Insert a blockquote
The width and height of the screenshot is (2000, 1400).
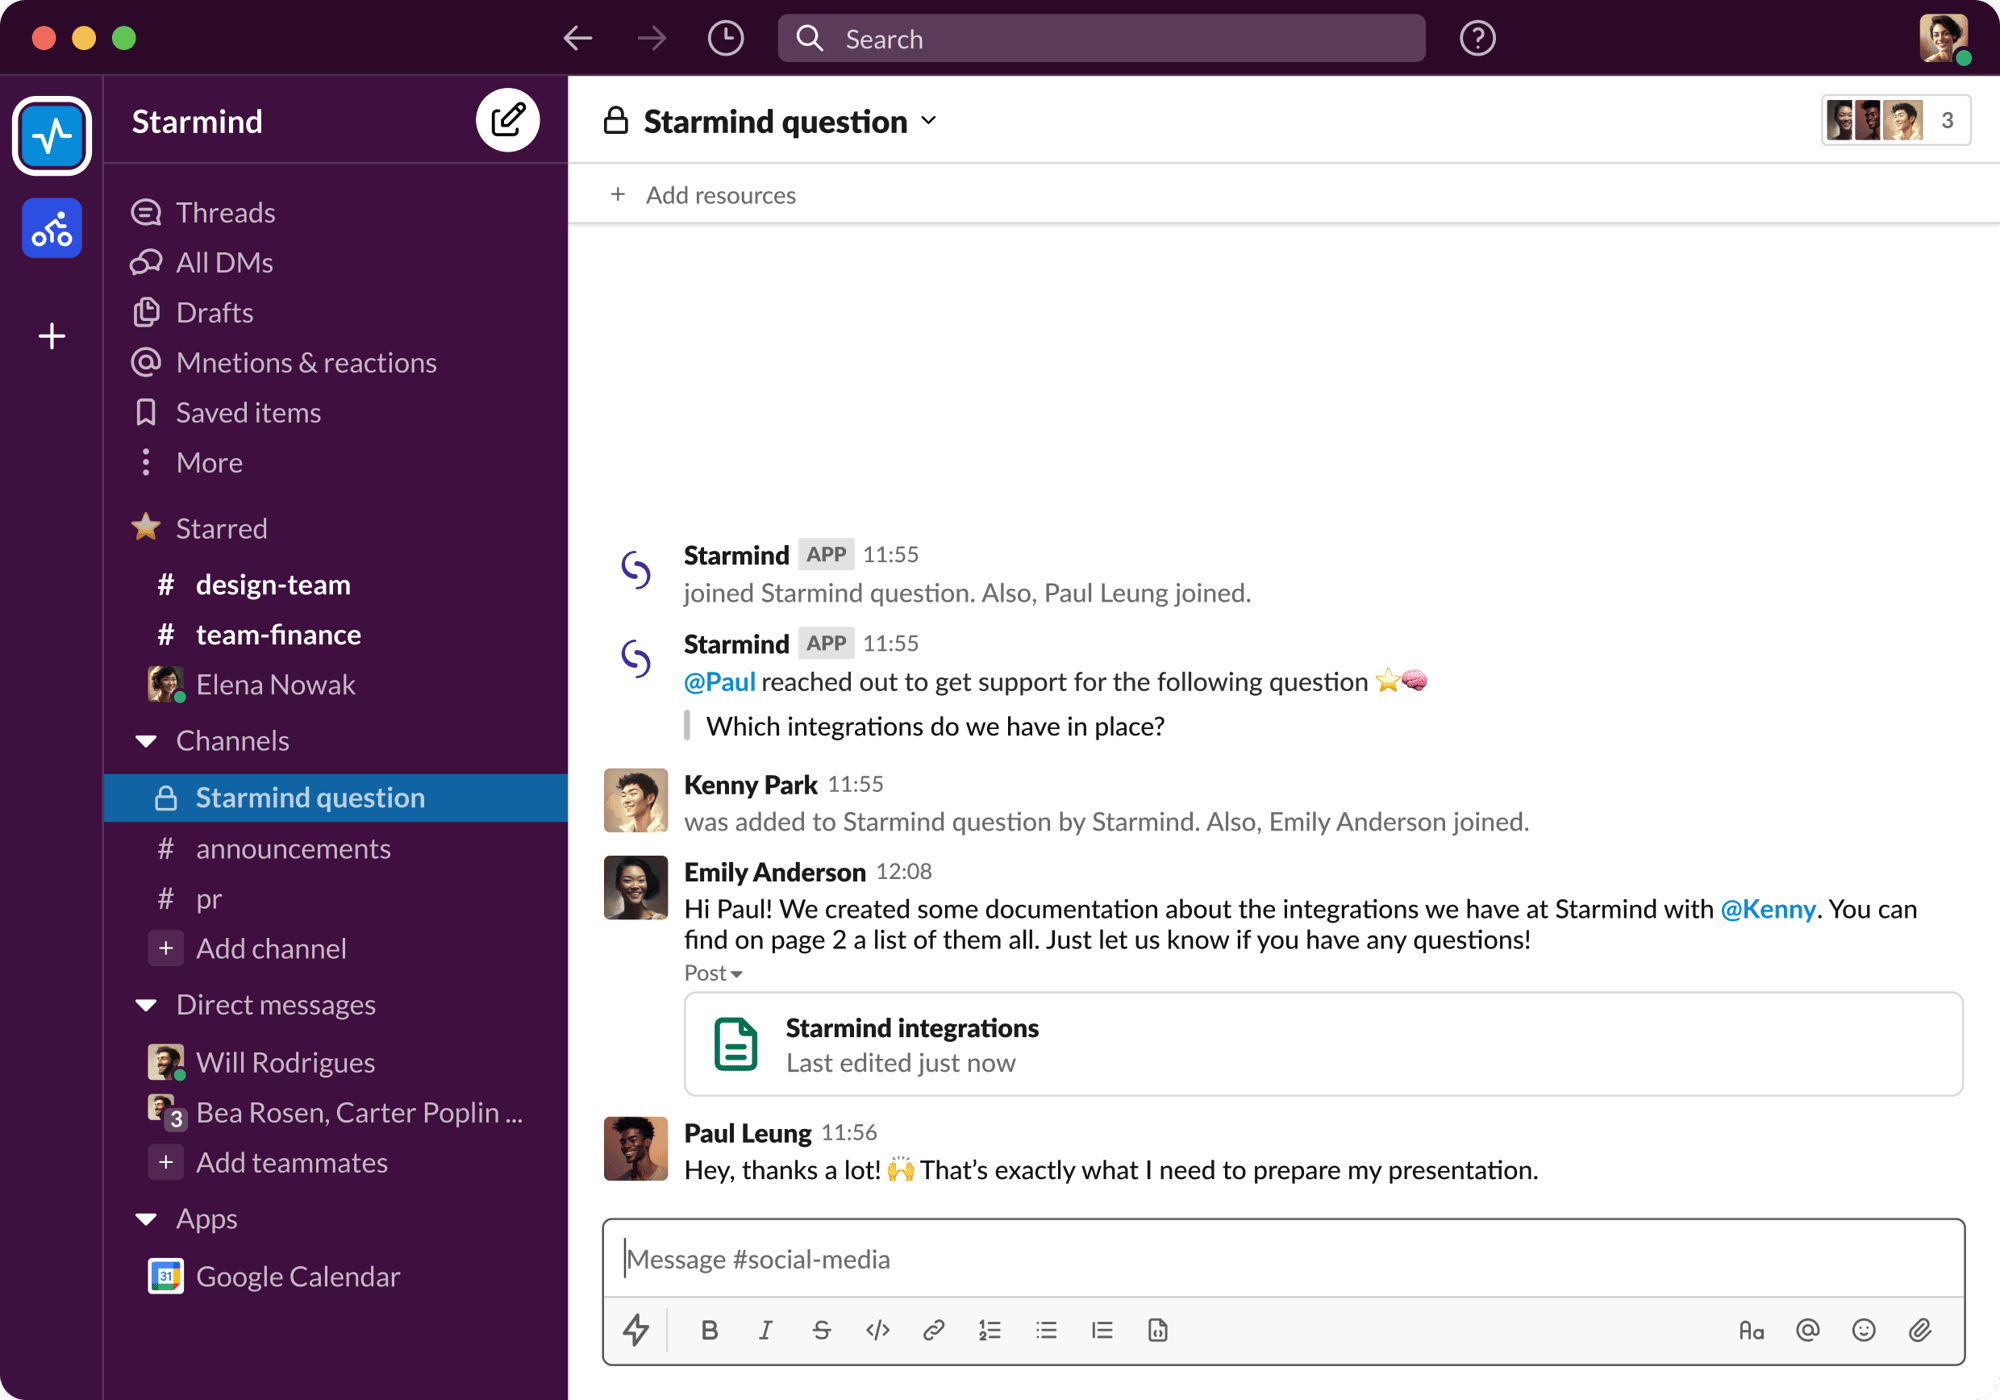[x=1102, y=1330]
